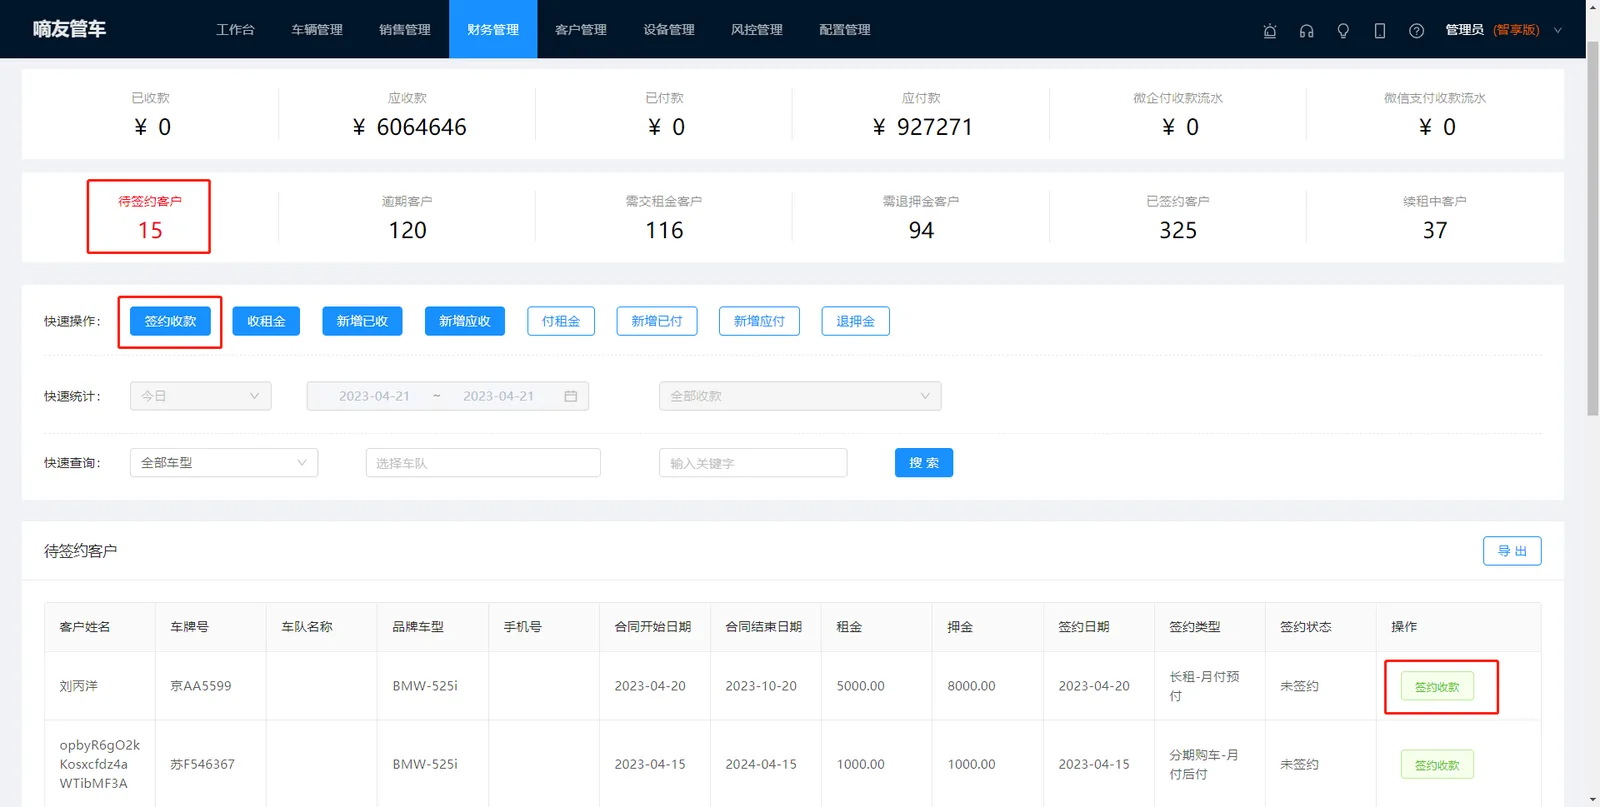
Task: Click the 新增已付 button
Action: click(657, 321)
